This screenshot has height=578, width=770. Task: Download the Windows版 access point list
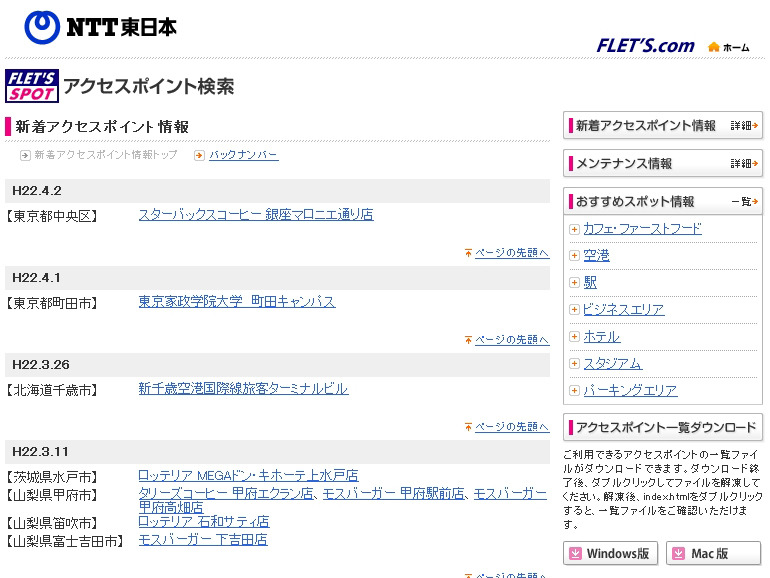tap(610, 553)
